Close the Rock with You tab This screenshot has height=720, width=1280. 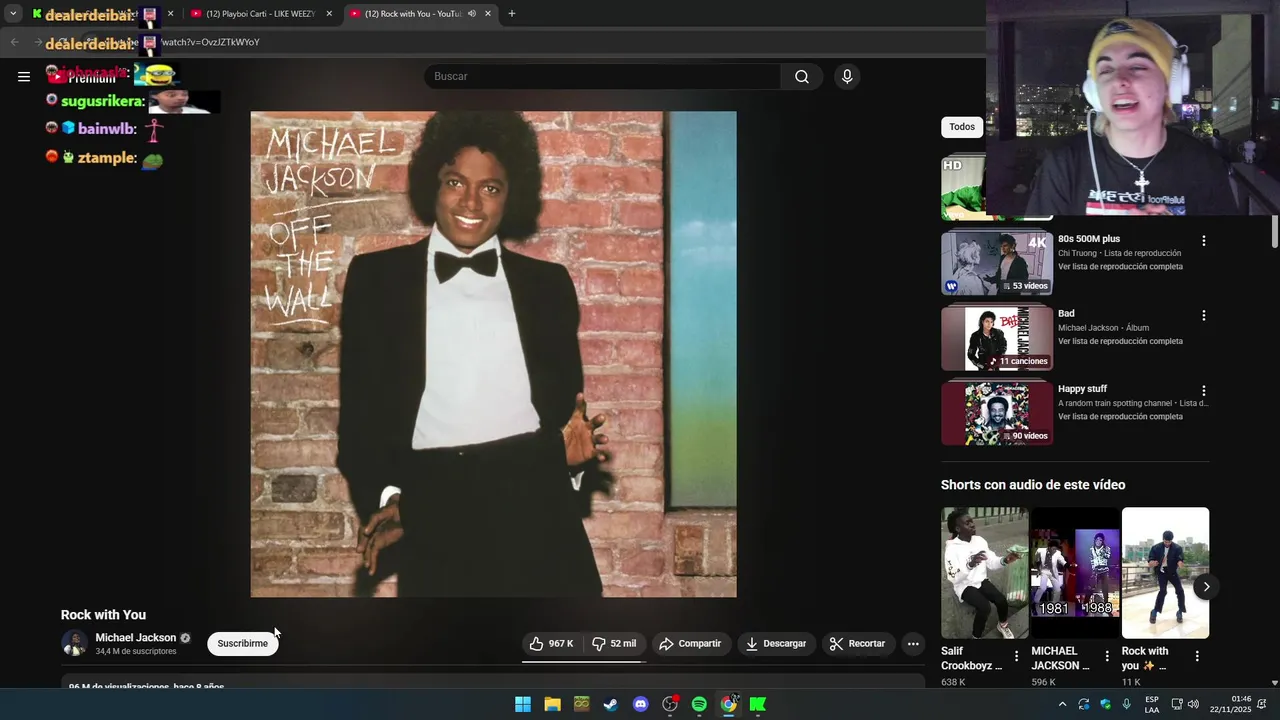click(x=488, y=14)
